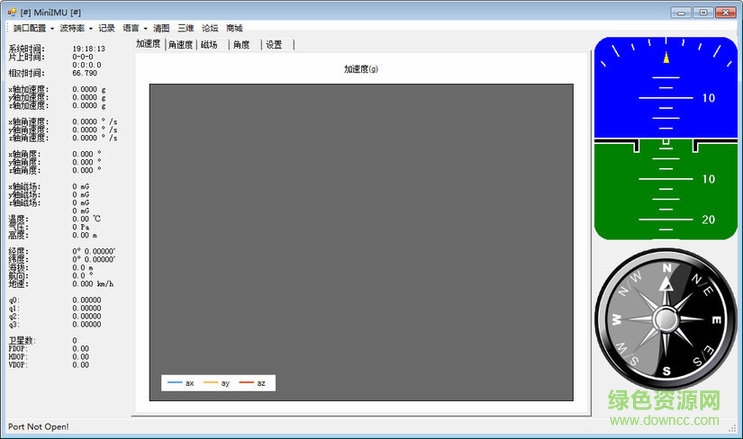Click the N marker on the compass
The width and height of the screenshot is (743, 439).
click(x=667, y=268)
